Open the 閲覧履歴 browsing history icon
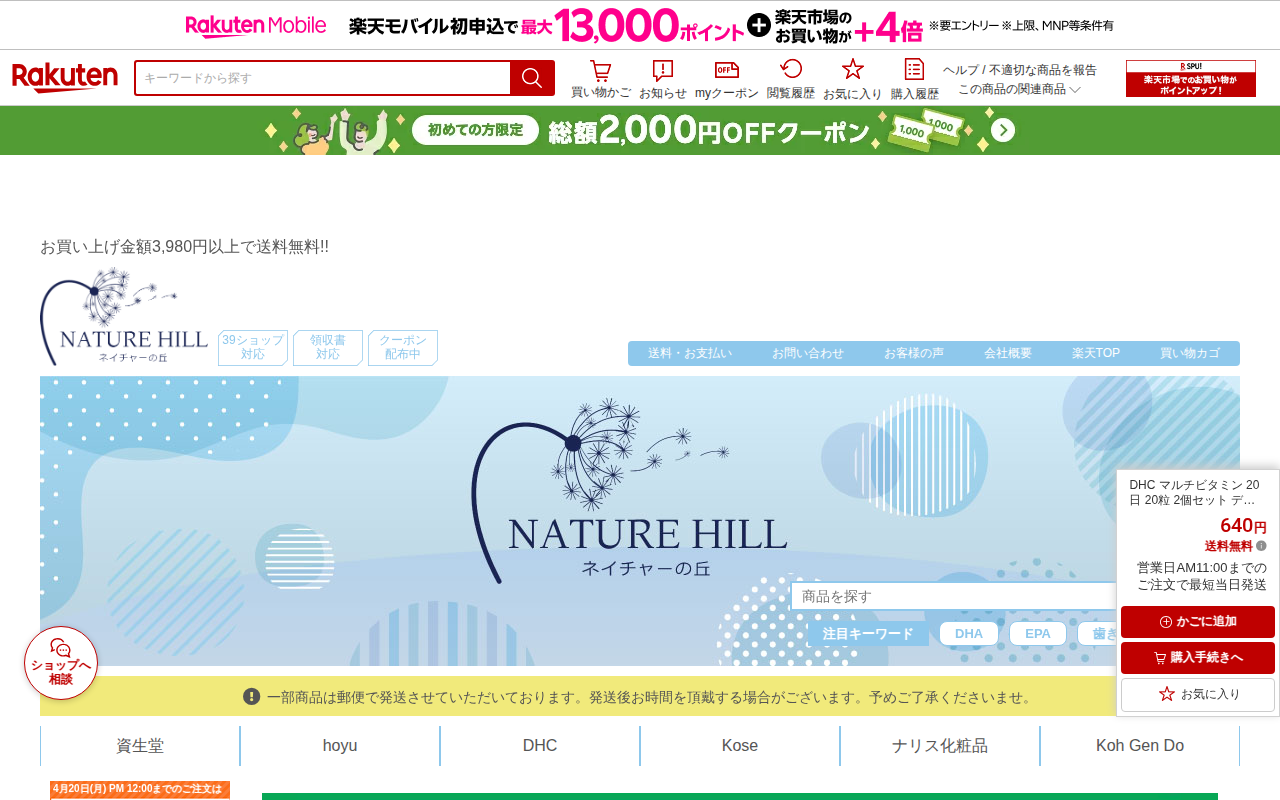 coord(791,79)
